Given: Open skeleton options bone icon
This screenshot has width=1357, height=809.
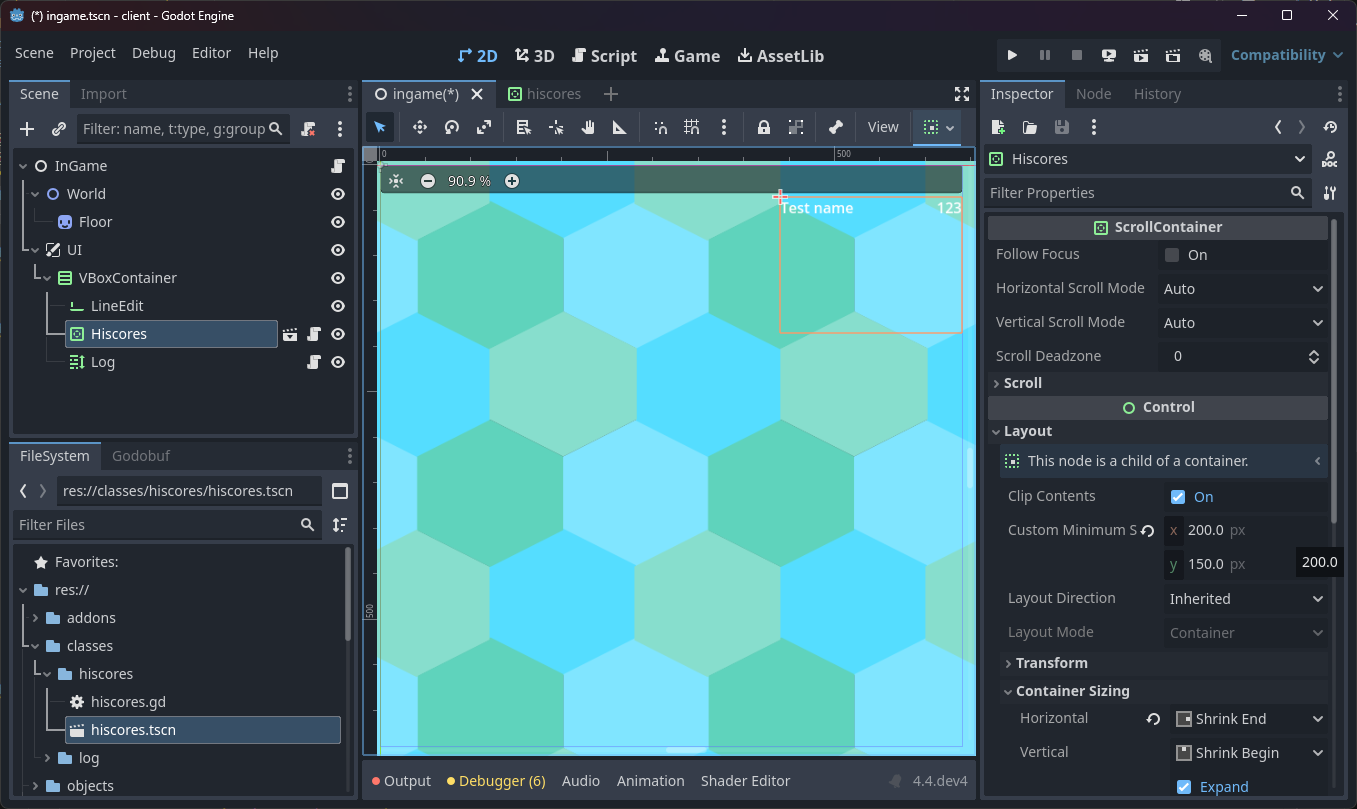Looking at the screenshot, I should coord(836,127).
